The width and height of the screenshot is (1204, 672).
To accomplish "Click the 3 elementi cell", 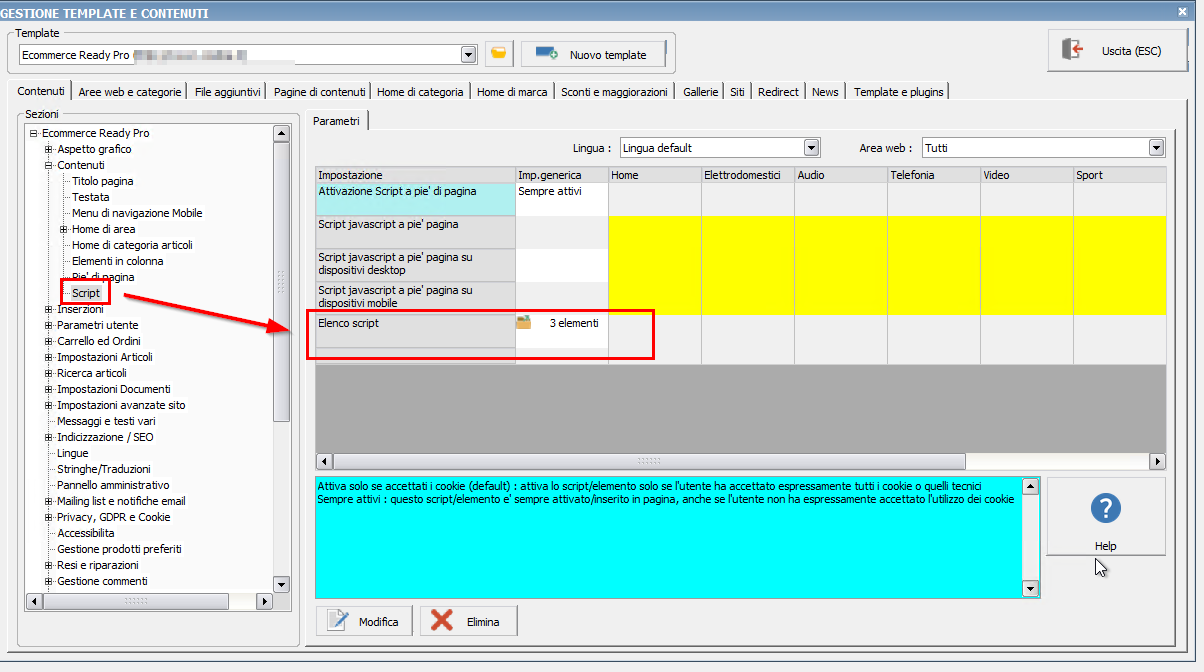I will (x=562, y=331).
